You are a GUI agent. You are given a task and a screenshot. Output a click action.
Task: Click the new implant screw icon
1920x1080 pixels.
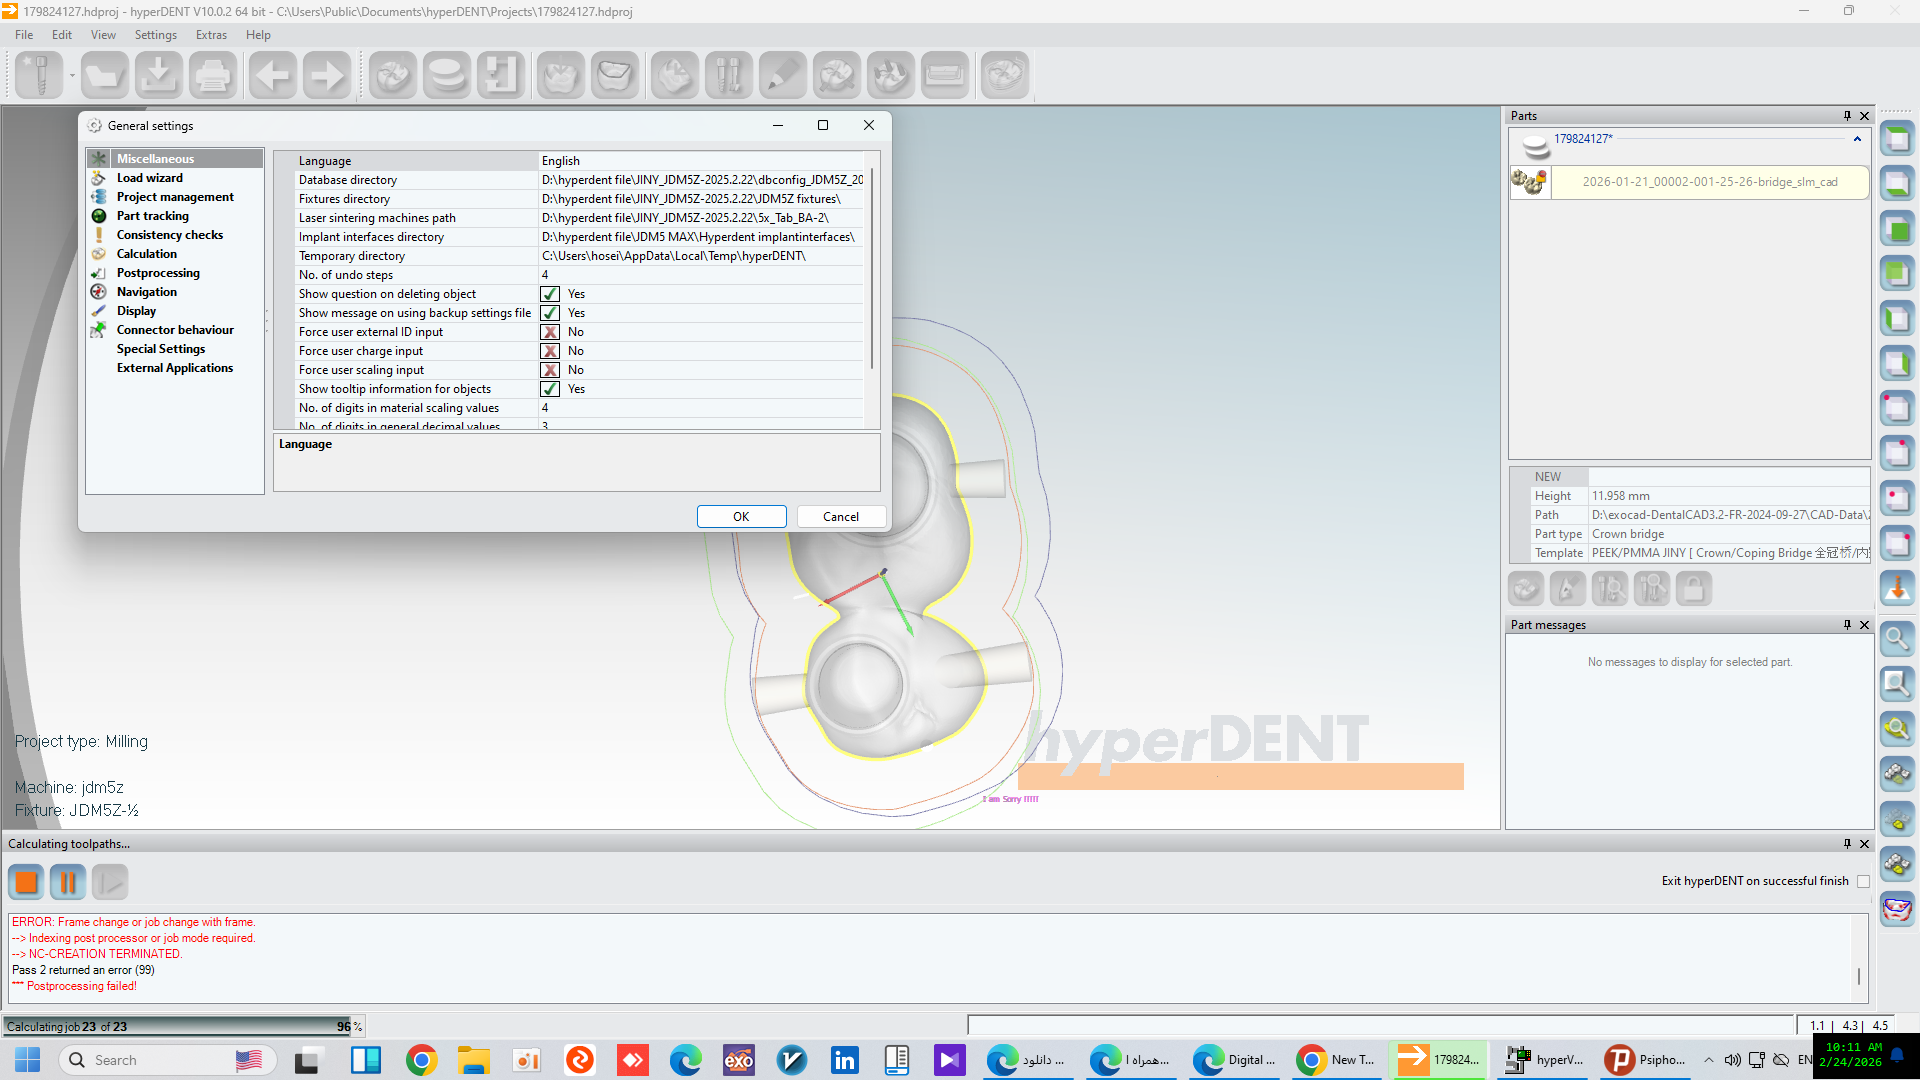(40, 75)
